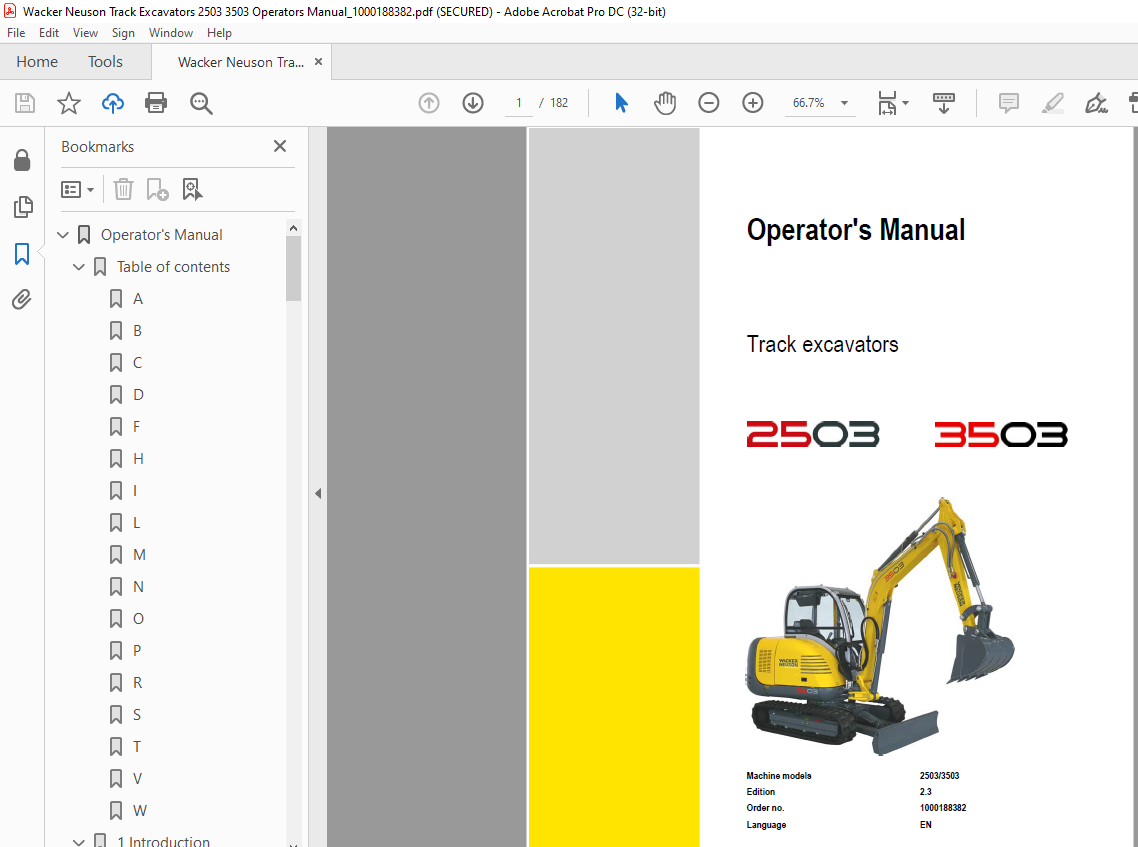Jump to bookmark A

pos(138,299)
